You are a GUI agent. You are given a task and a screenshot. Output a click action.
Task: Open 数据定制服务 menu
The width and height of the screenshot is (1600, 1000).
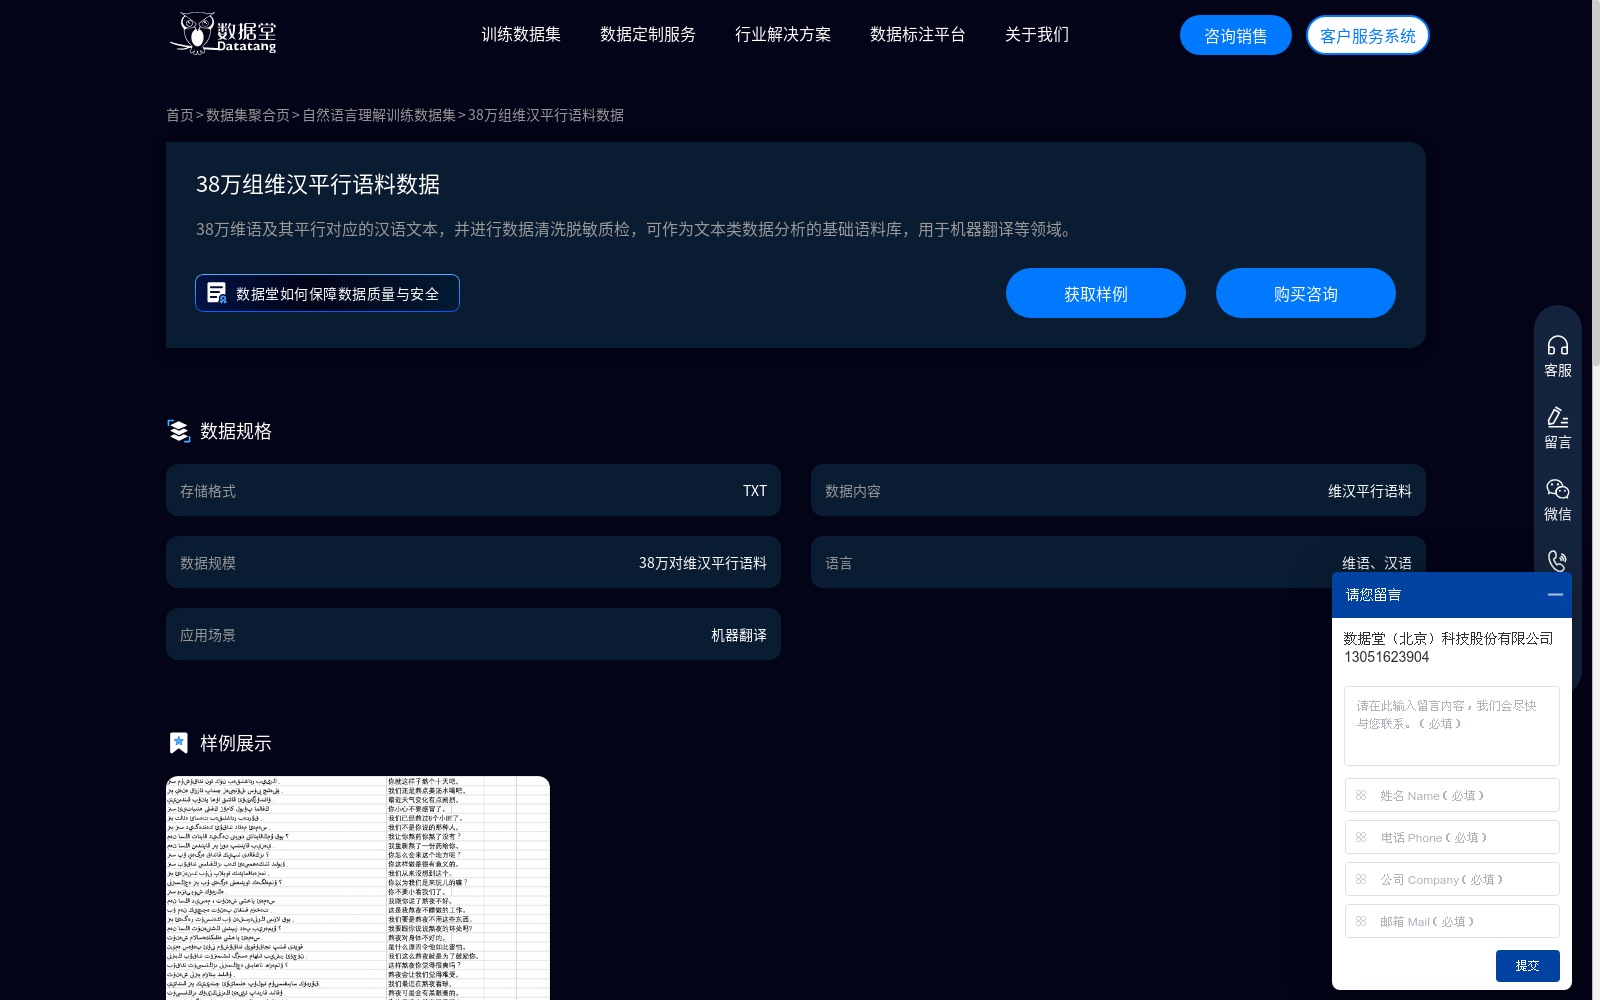point(648,35)
